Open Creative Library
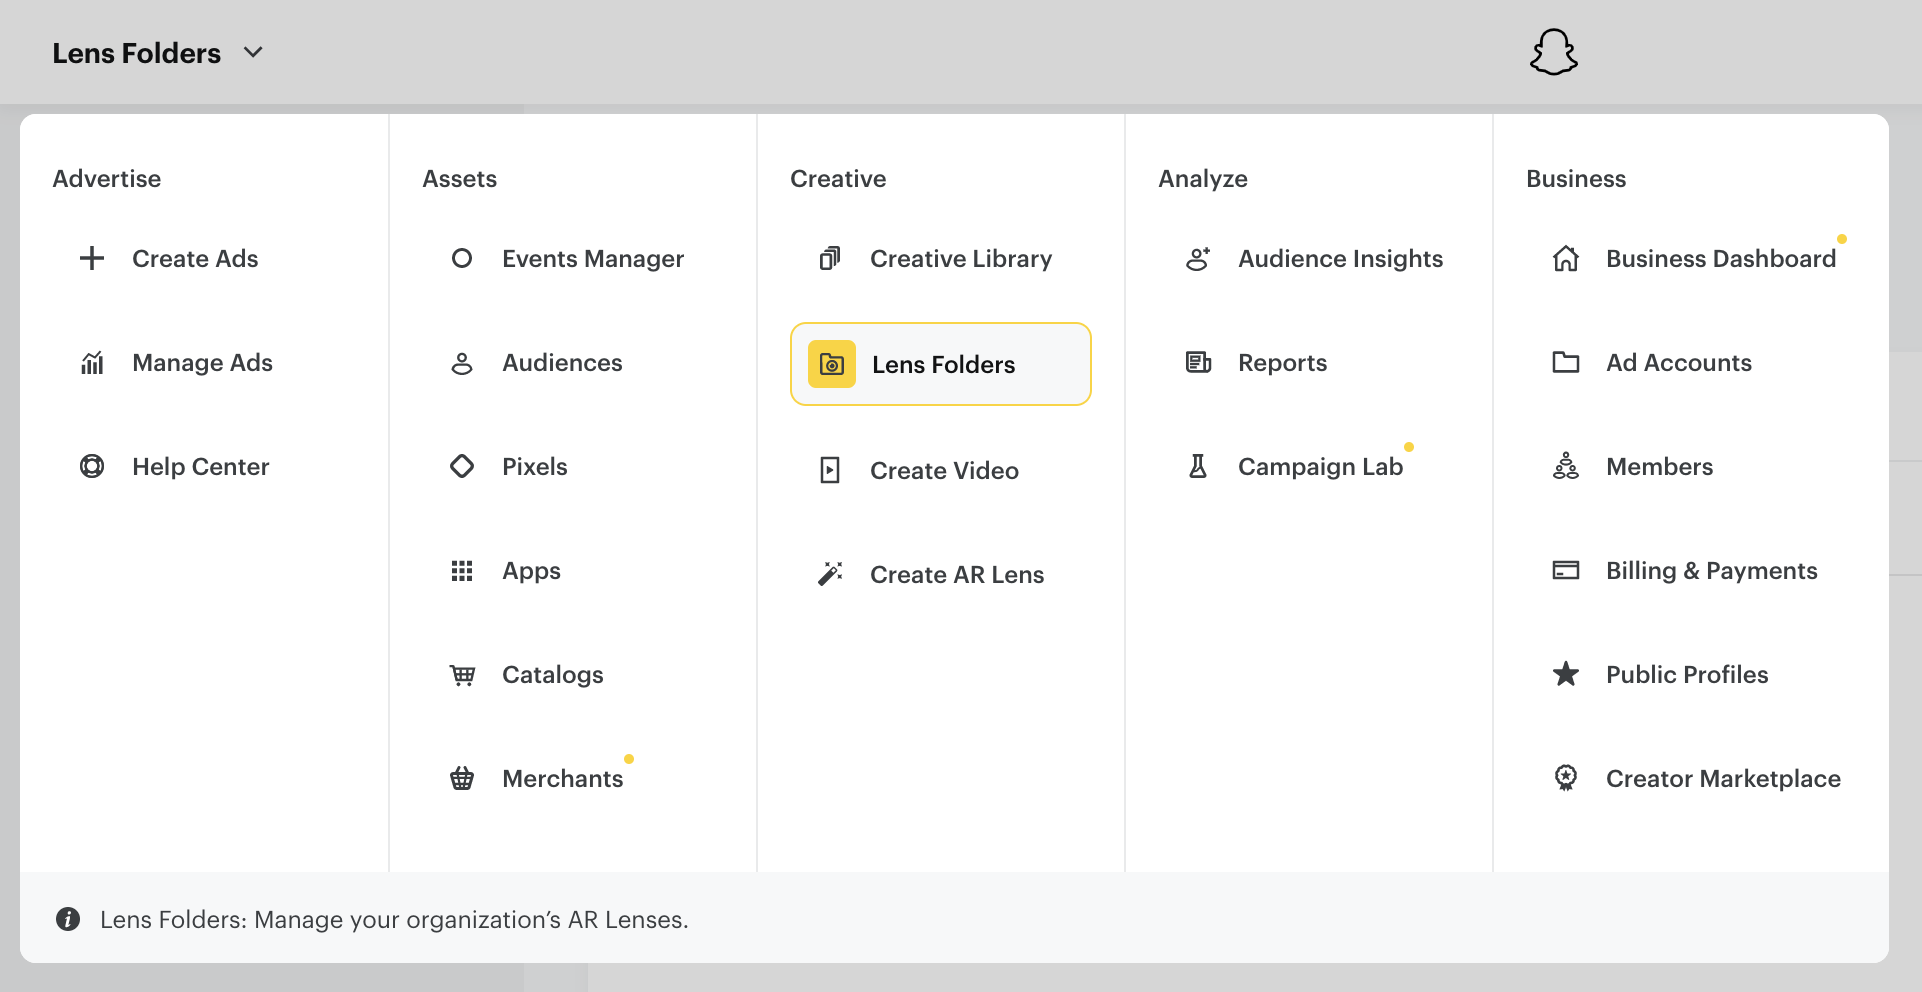1922x992 pixels. [960, 258]
